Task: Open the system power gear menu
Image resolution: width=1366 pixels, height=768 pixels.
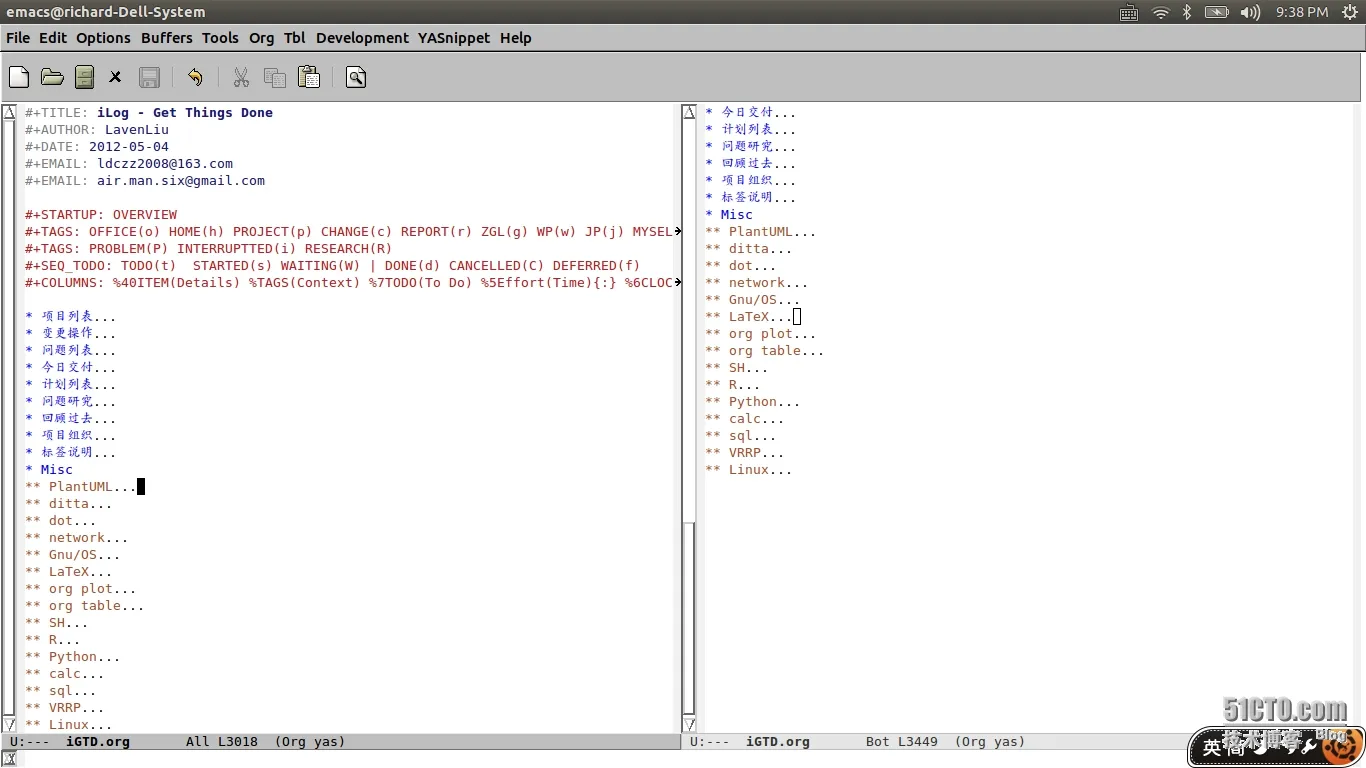Action: tap(1350, 12)
